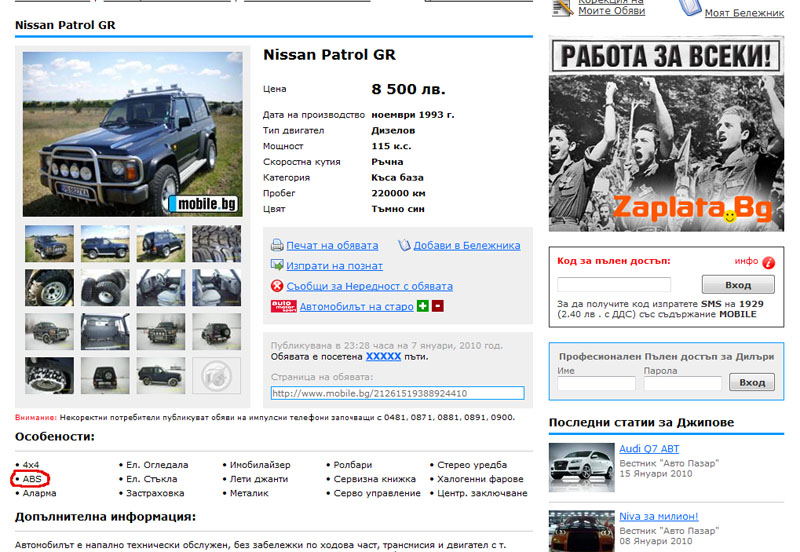The height and width of the screenshot is (552, 800).
Task: Click the 8 500 лв. price text
Action: point(408,89)
